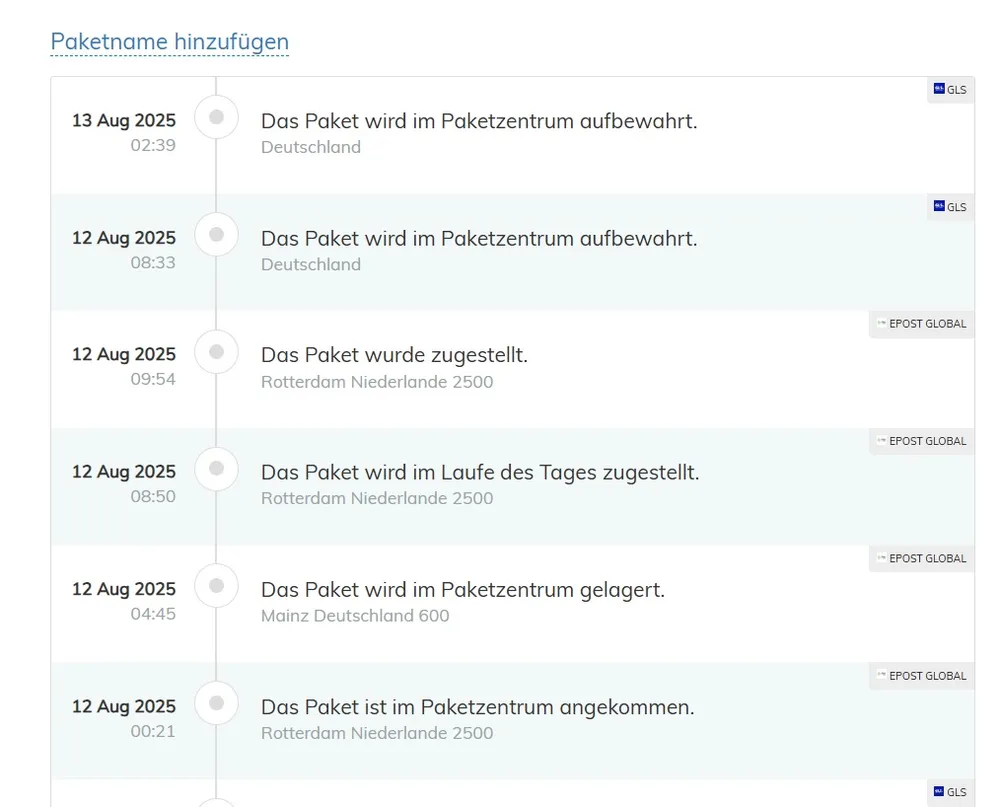This screenshot has width=1000, height=807.
Task: Click GLS badge on 12 Aug 08:33 entry
Action: pyautogui.click(x=950, y=207)
